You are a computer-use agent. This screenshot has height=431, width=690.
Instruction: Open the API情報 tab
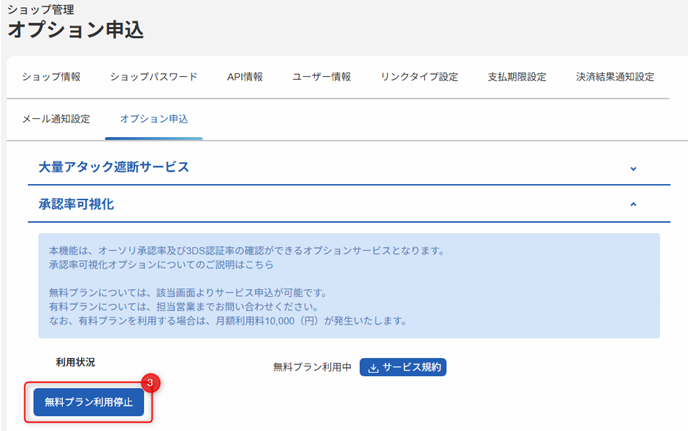pyautogui.click(x=245, y=77)
